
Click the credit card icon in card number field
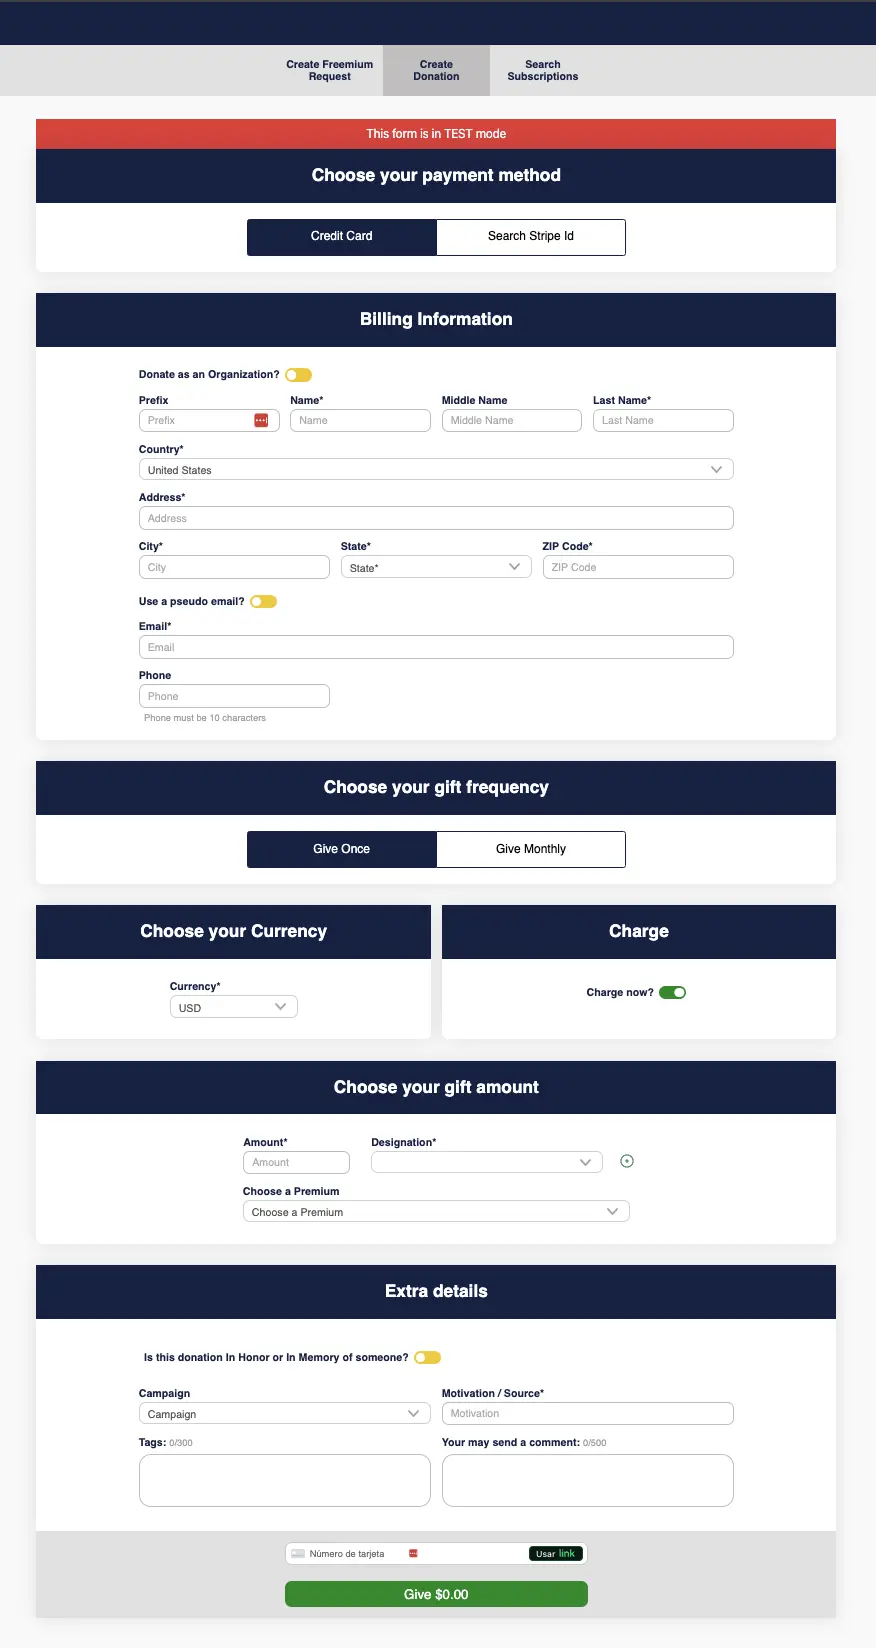pyautogui.click(x=298, y=1554)
